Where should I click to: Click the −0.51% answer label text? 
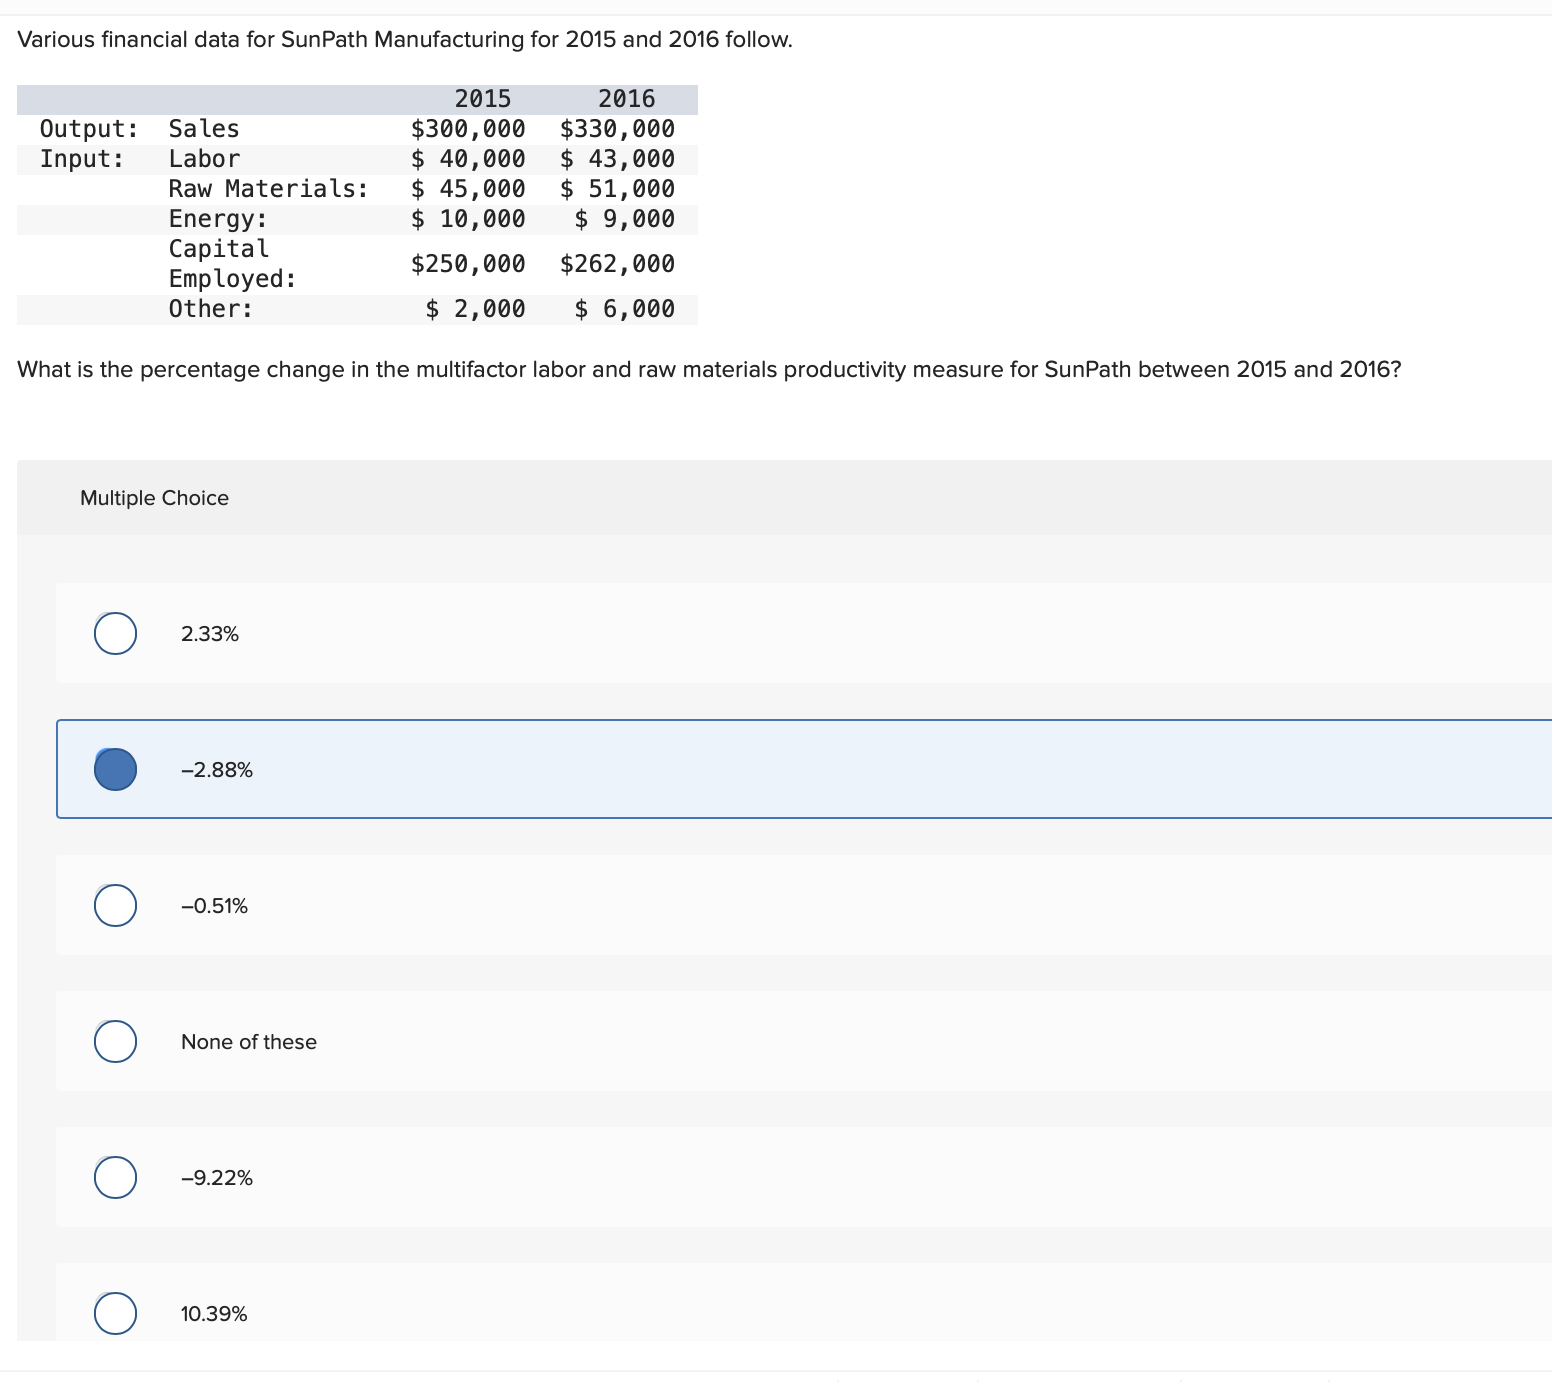point(214,906)
